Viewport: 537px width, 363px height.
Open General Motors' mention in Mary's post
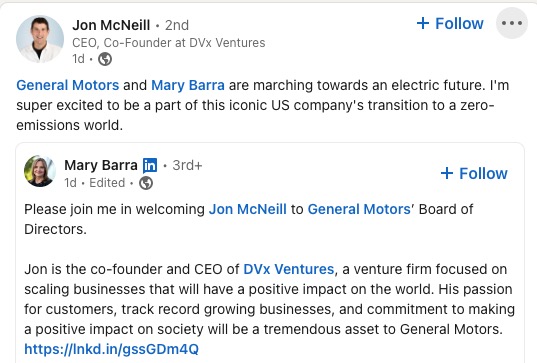click(361, 209)
